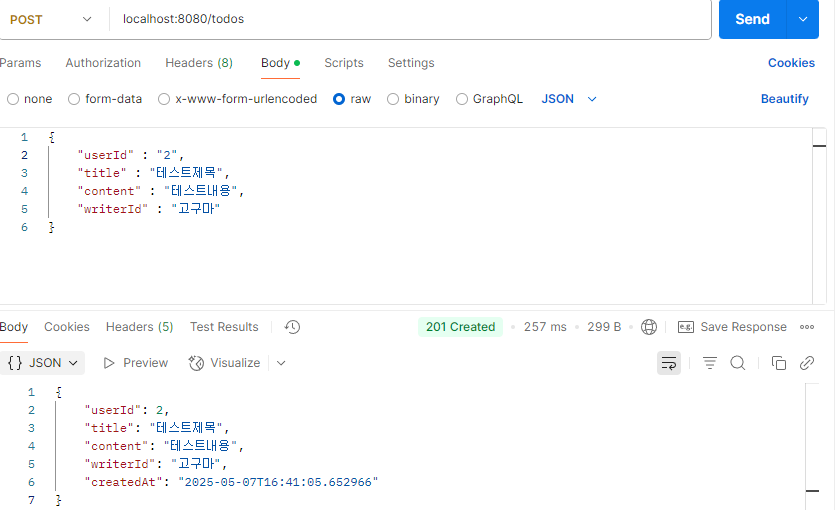Screen dimensions: 836x510
Task: Expand the Visualize chevron dropdown
Action: point(281,363)
